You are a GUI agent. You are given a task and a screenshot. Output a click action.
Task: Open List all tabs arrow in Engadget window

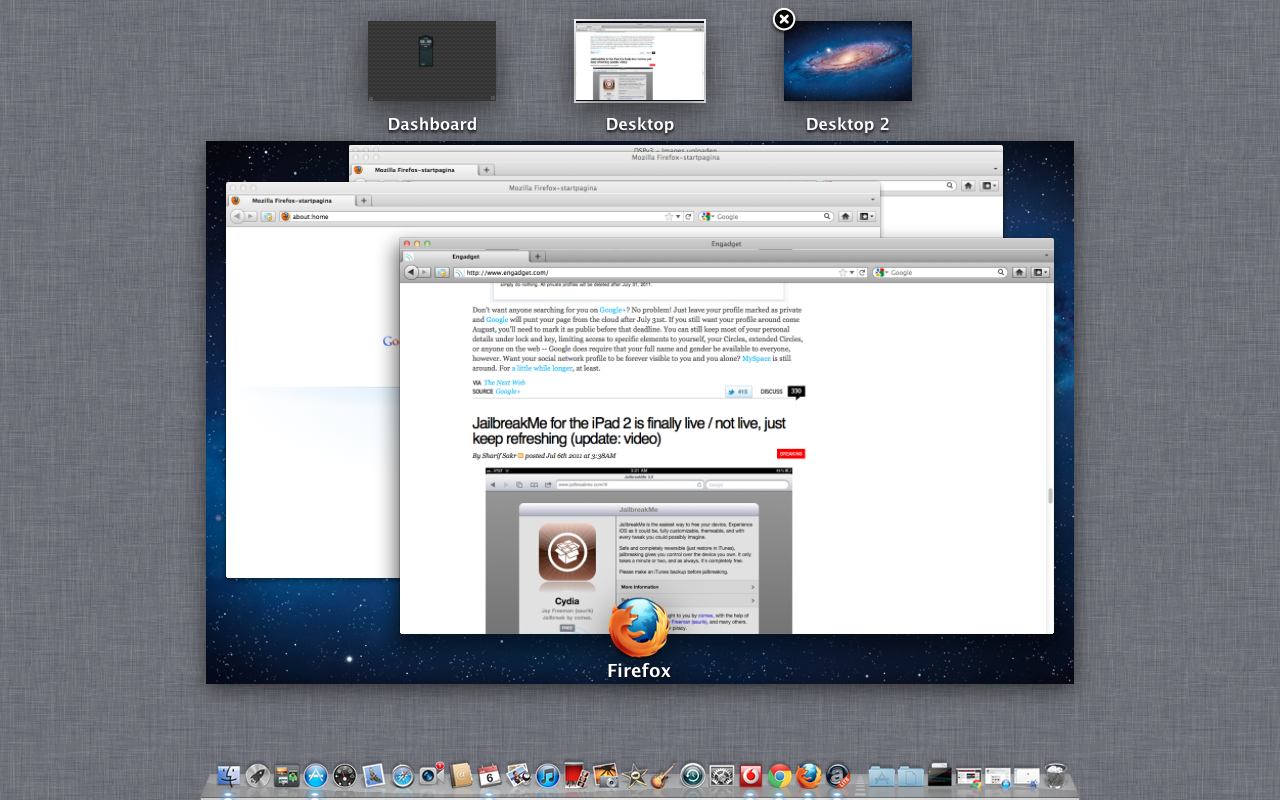click(x=1047, y=257)
